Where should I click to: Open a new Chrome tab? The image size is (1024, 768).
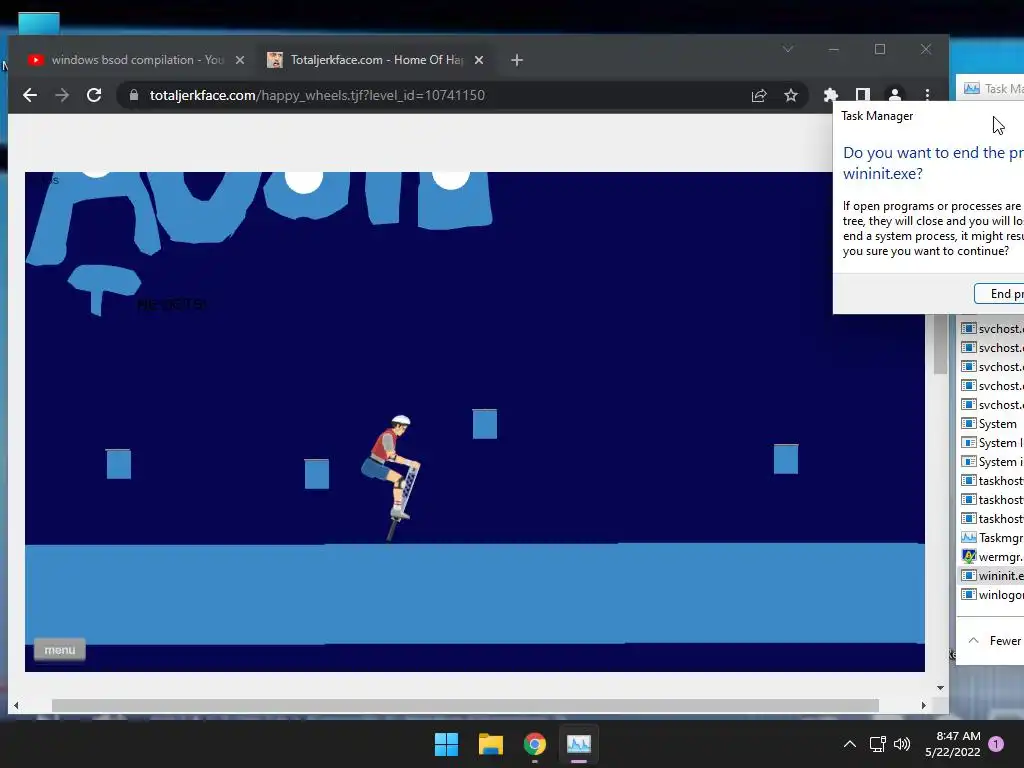(517, 60)
